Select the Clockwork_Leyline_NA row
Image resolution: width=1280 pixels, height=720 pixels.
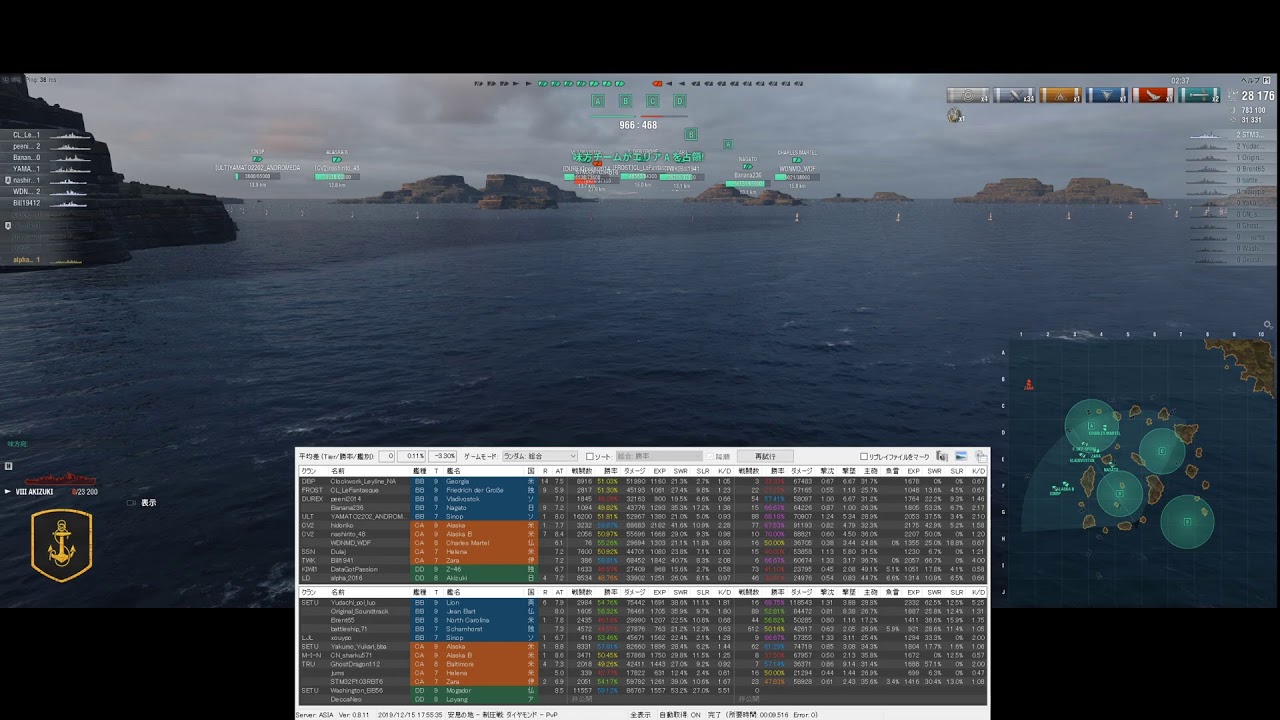coord(643,481)
